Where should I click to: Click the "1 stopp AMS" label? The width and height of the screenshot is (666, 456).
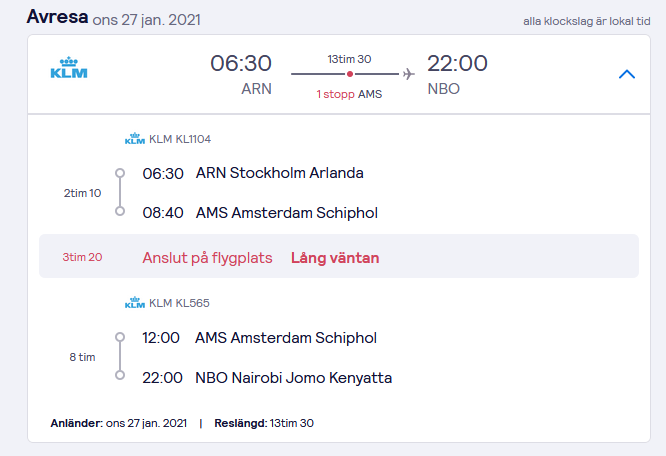(349, 94)
